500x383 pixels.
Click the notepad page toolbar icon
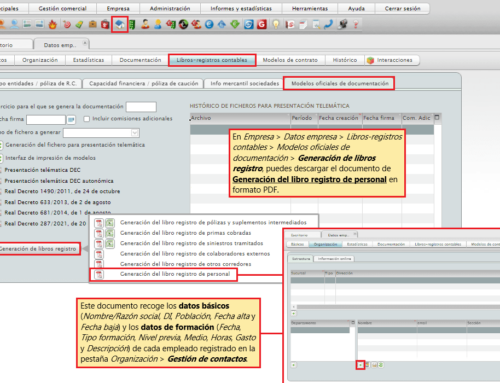pos(303,24)
